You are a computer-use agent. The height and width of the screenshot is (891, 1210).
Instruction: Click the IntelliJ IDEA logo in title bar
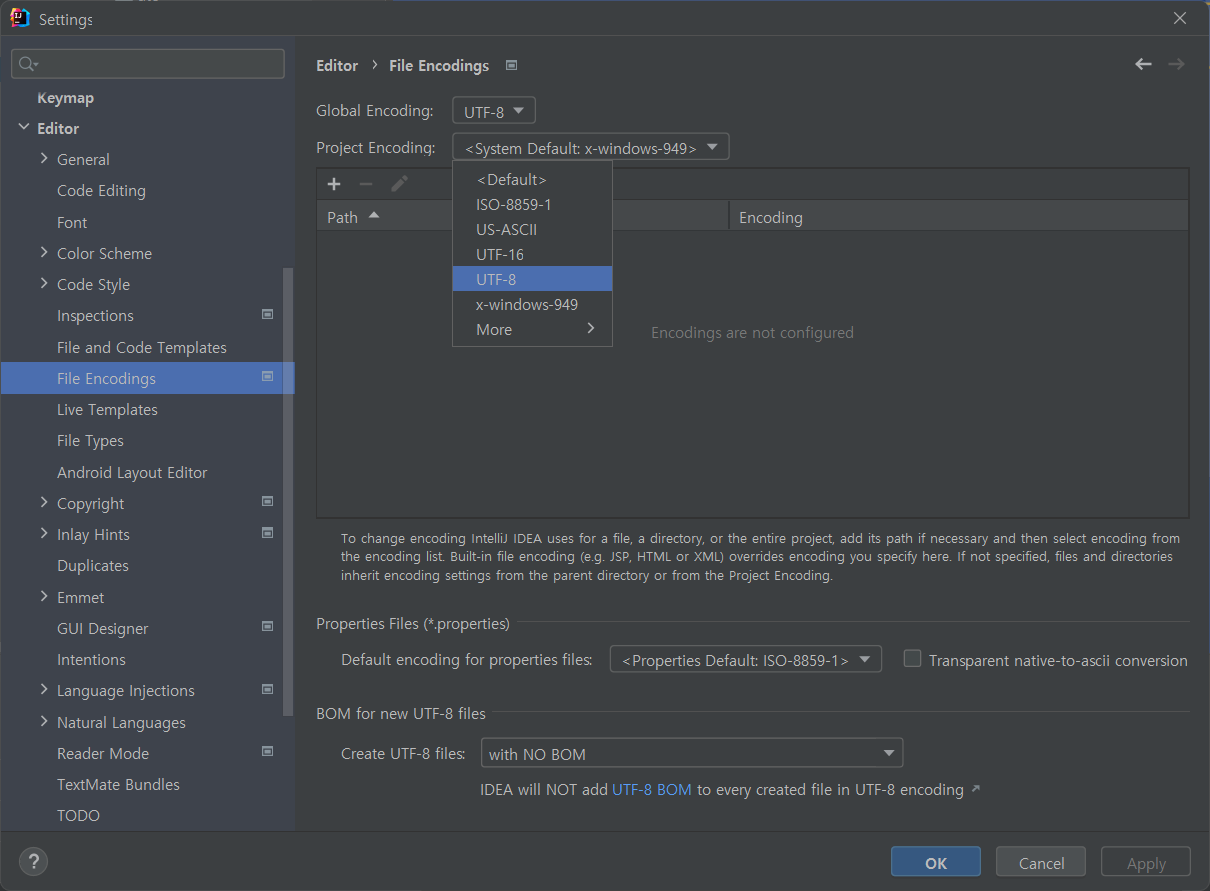pyautogui.click(x=20, y=18)
